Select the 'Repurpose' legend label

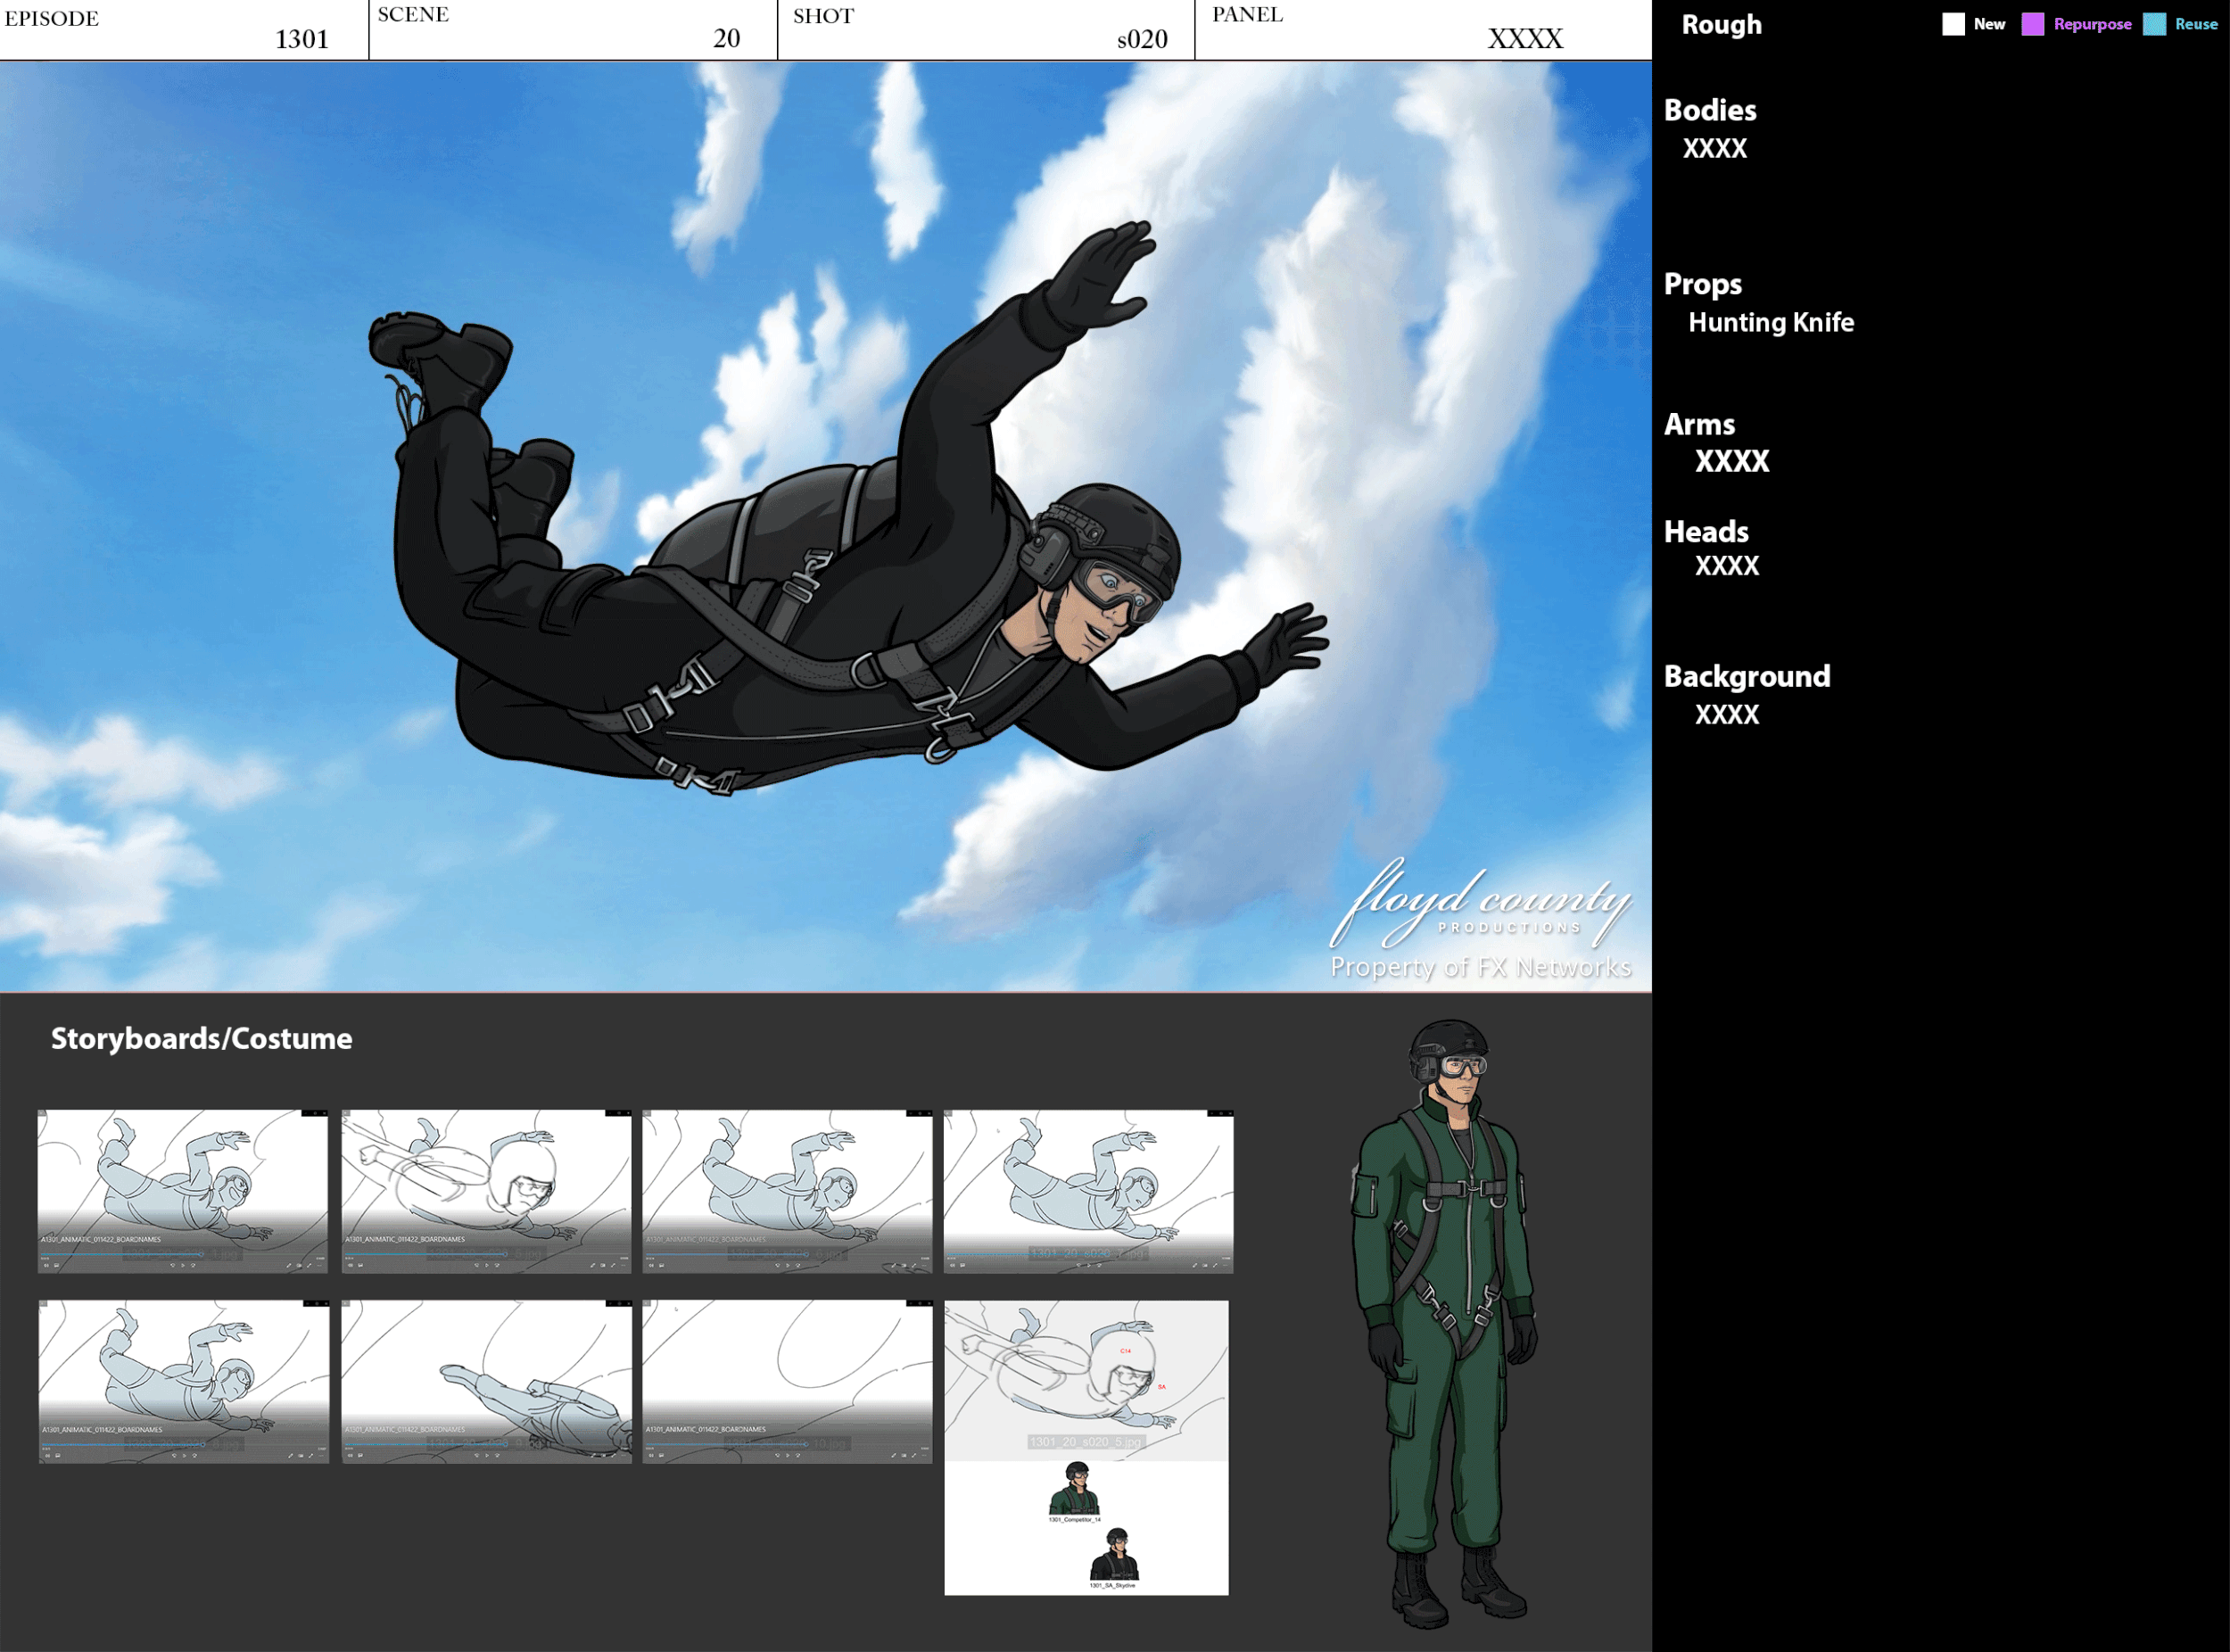pyautogui.click(x=2092, y=24)
